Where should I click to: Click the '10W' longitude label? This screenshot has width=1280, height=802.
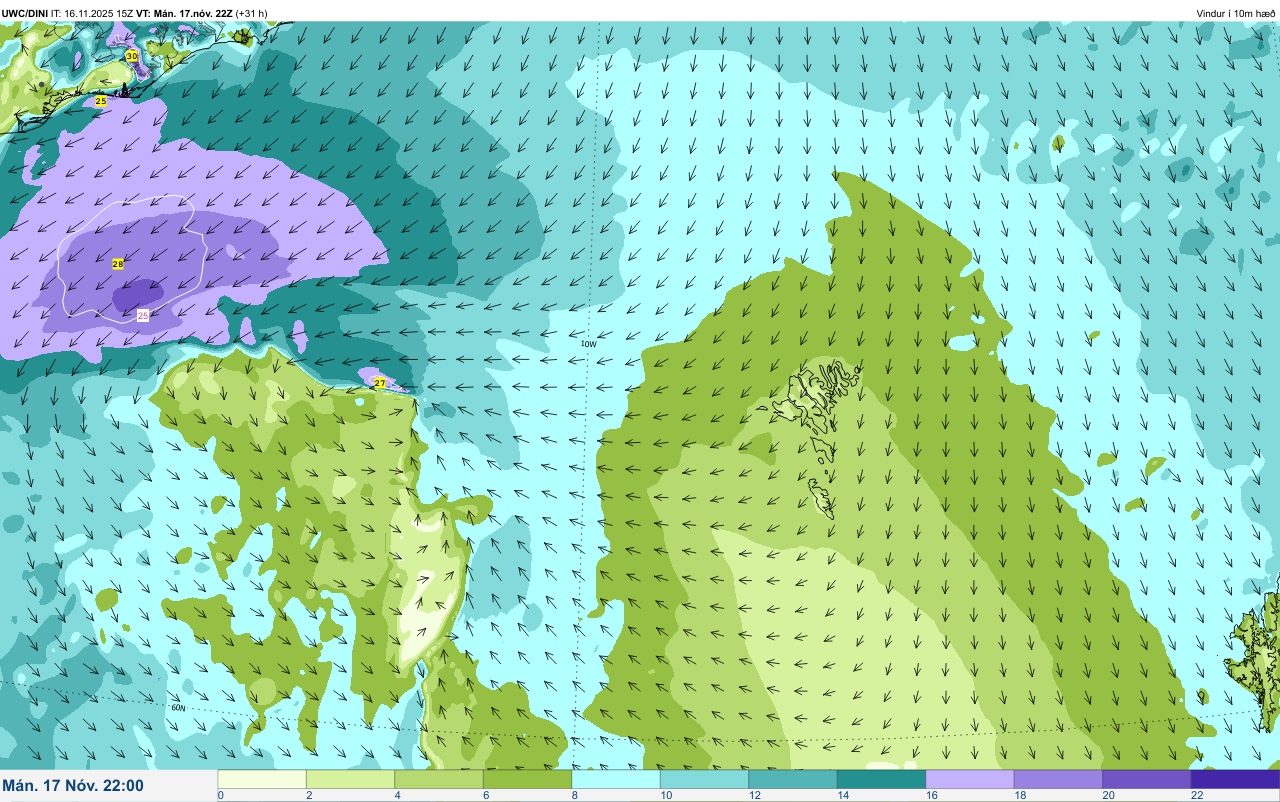[x=589, y=344]
